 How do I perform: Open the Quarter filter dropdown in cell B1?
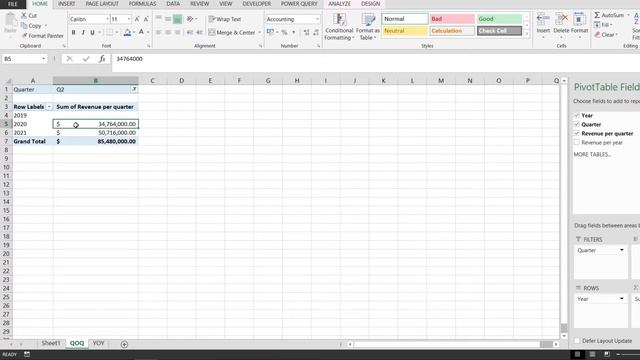[x=134, y=89]
